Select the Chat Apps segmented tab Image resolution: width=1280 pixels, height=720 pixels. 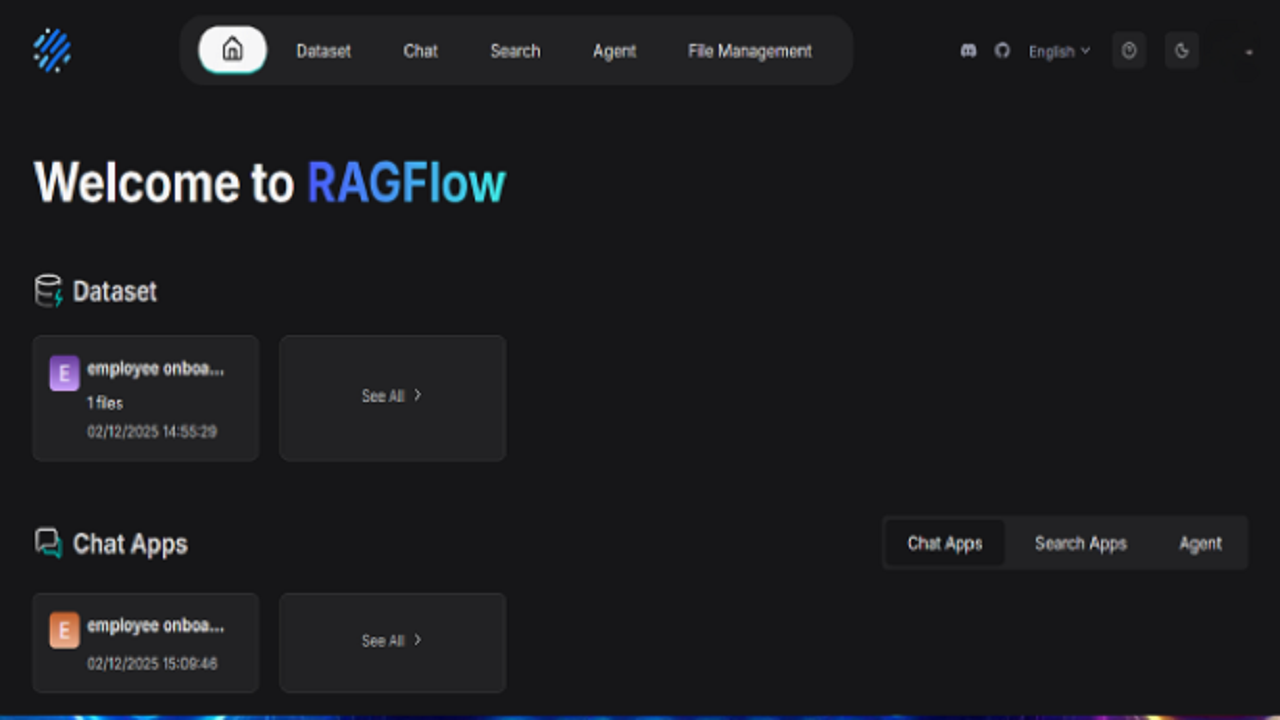pyautogui.click(x=945, y=543)
